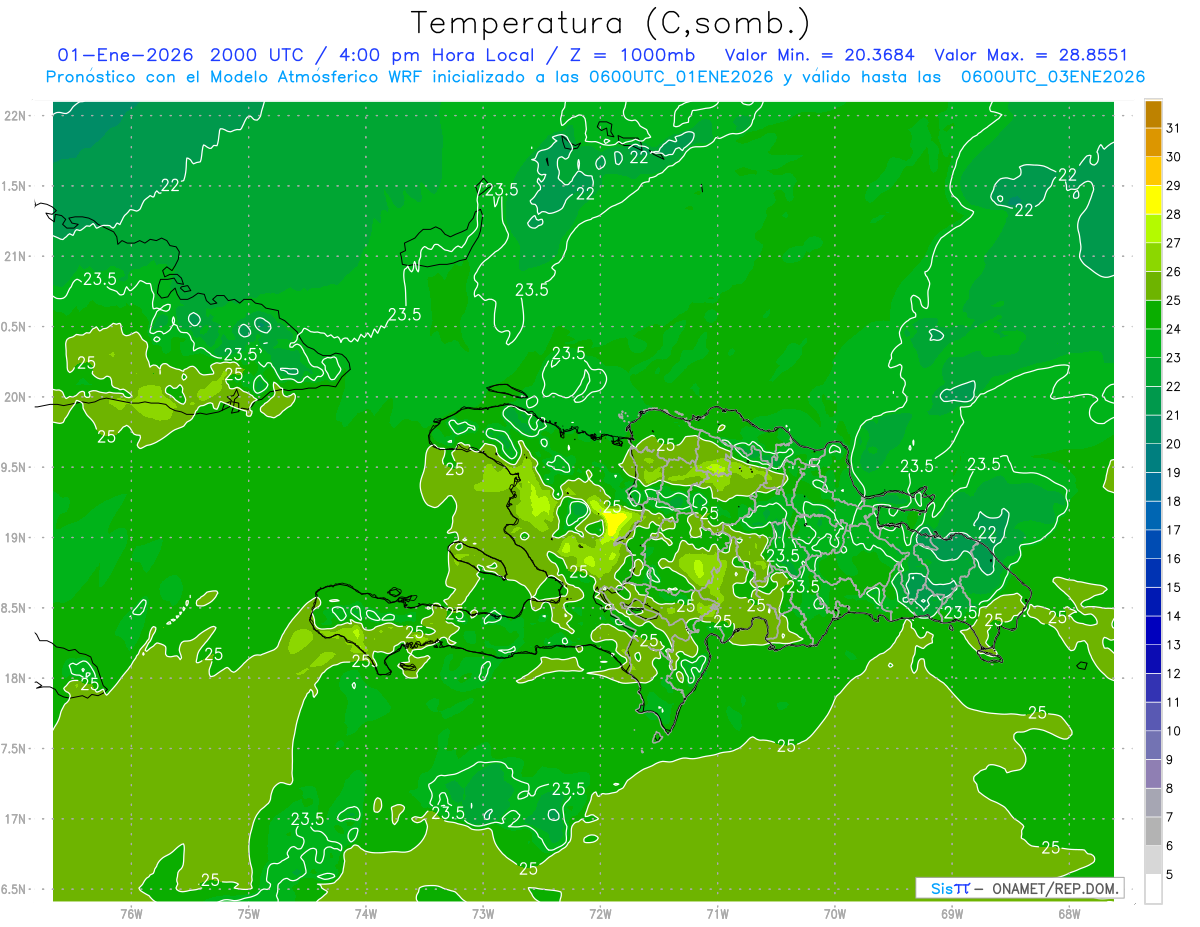Click the legend value '21'
Viewport: 1200px width, 927px height.
click(1173, 415)
